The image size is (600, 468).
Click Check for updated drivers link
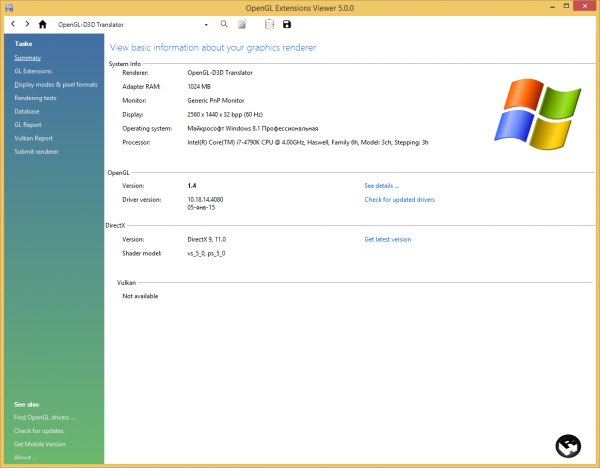point(399,199)
